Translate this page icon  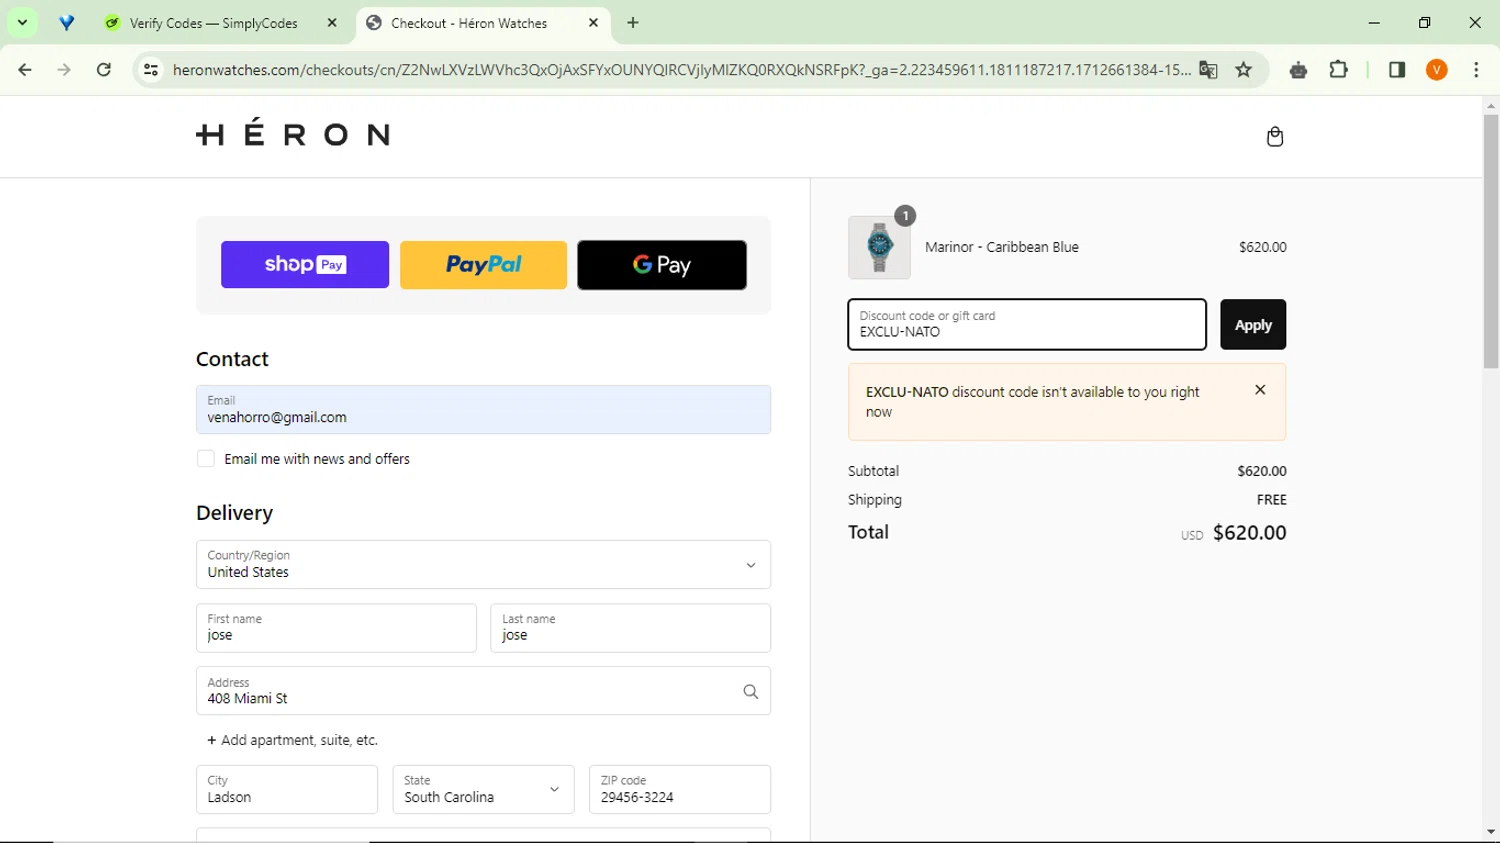1209,70
